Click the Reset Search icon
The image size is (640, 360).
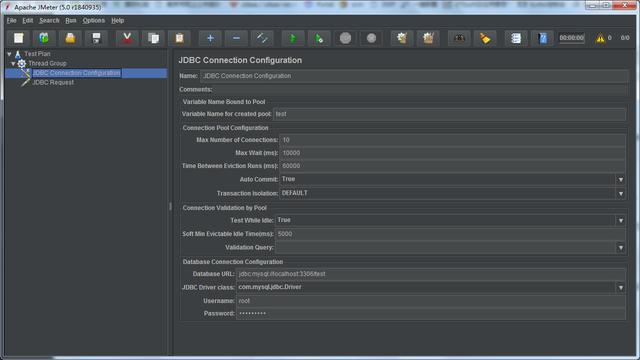tap(485, 38)
